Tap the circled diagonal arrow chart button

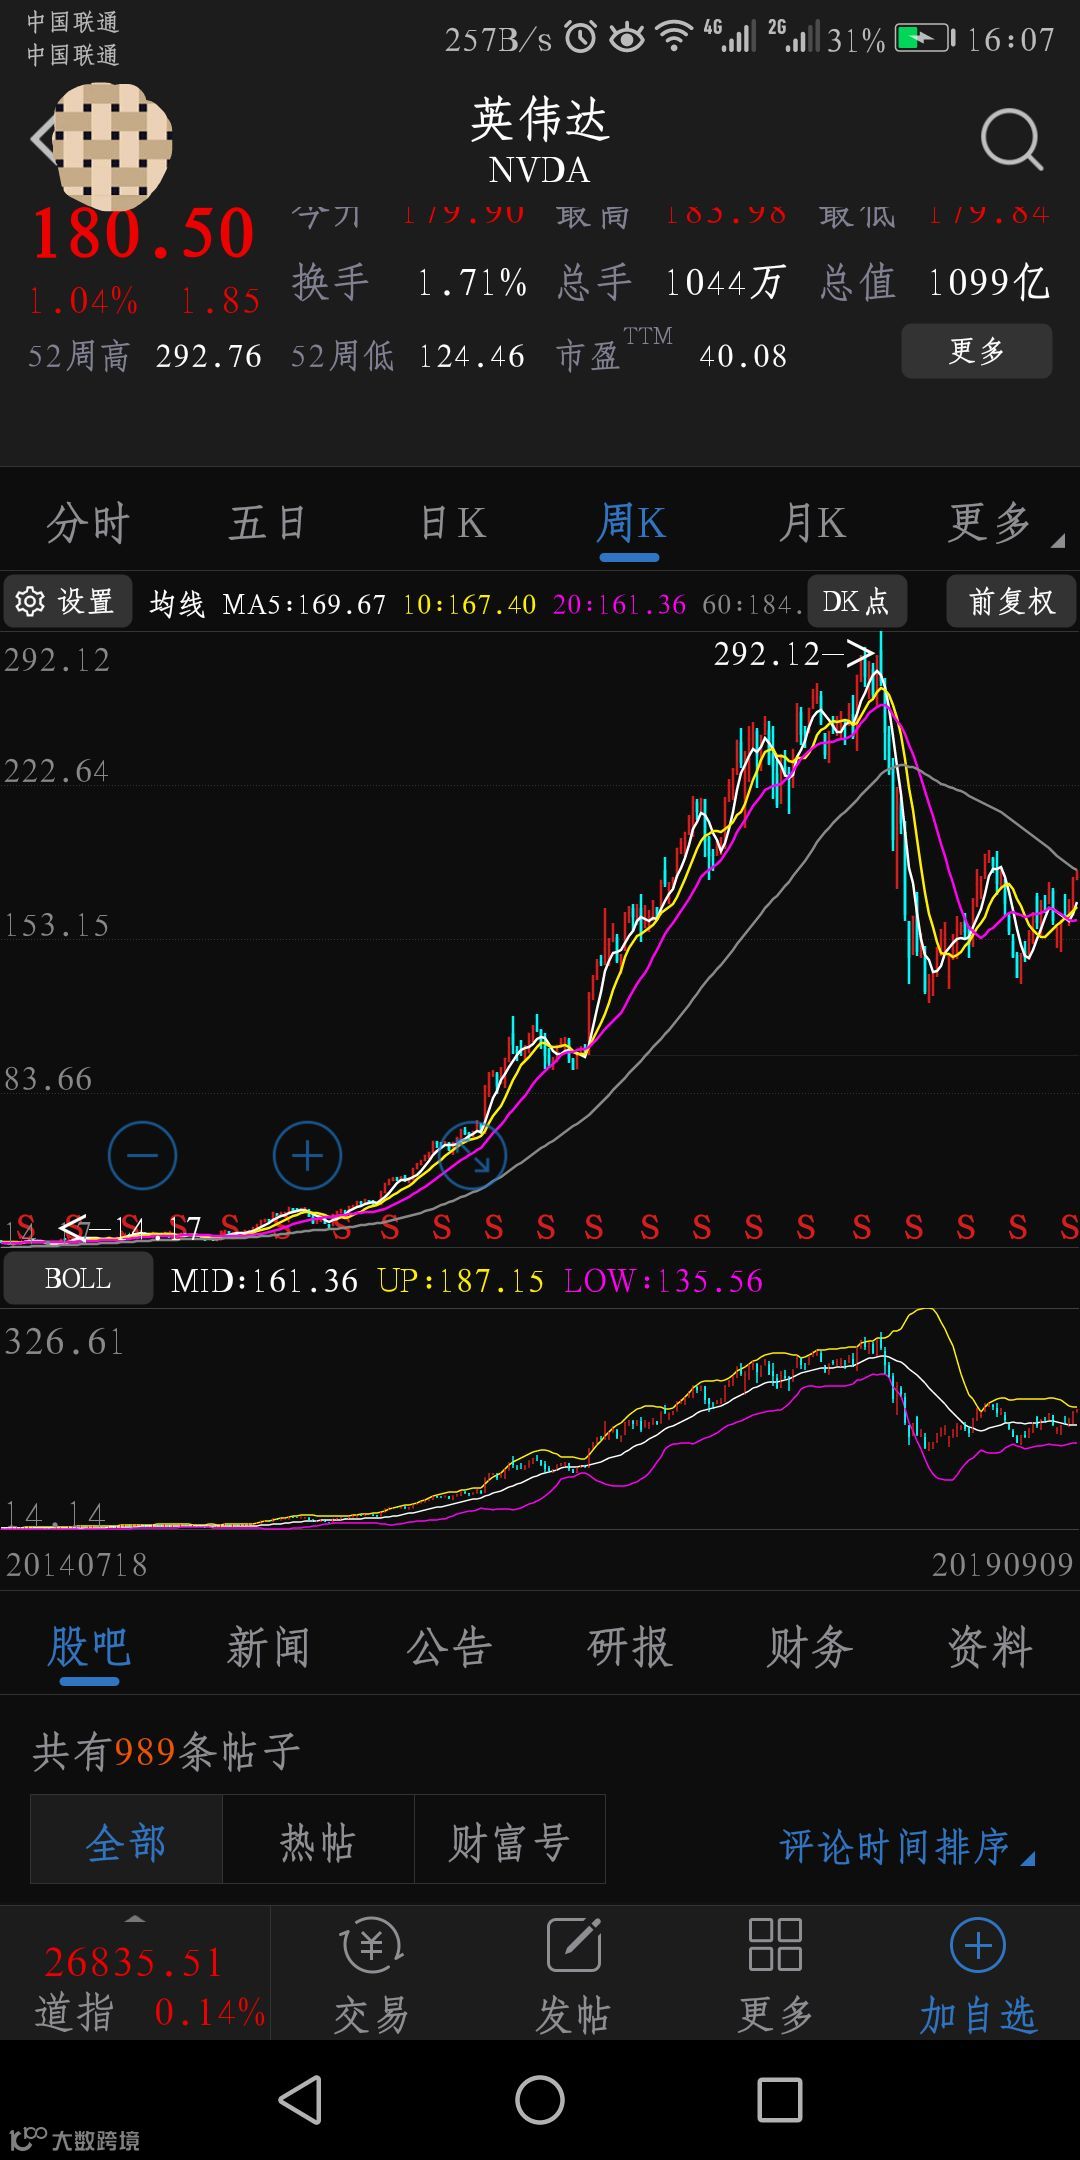[x=472, y=1156]
